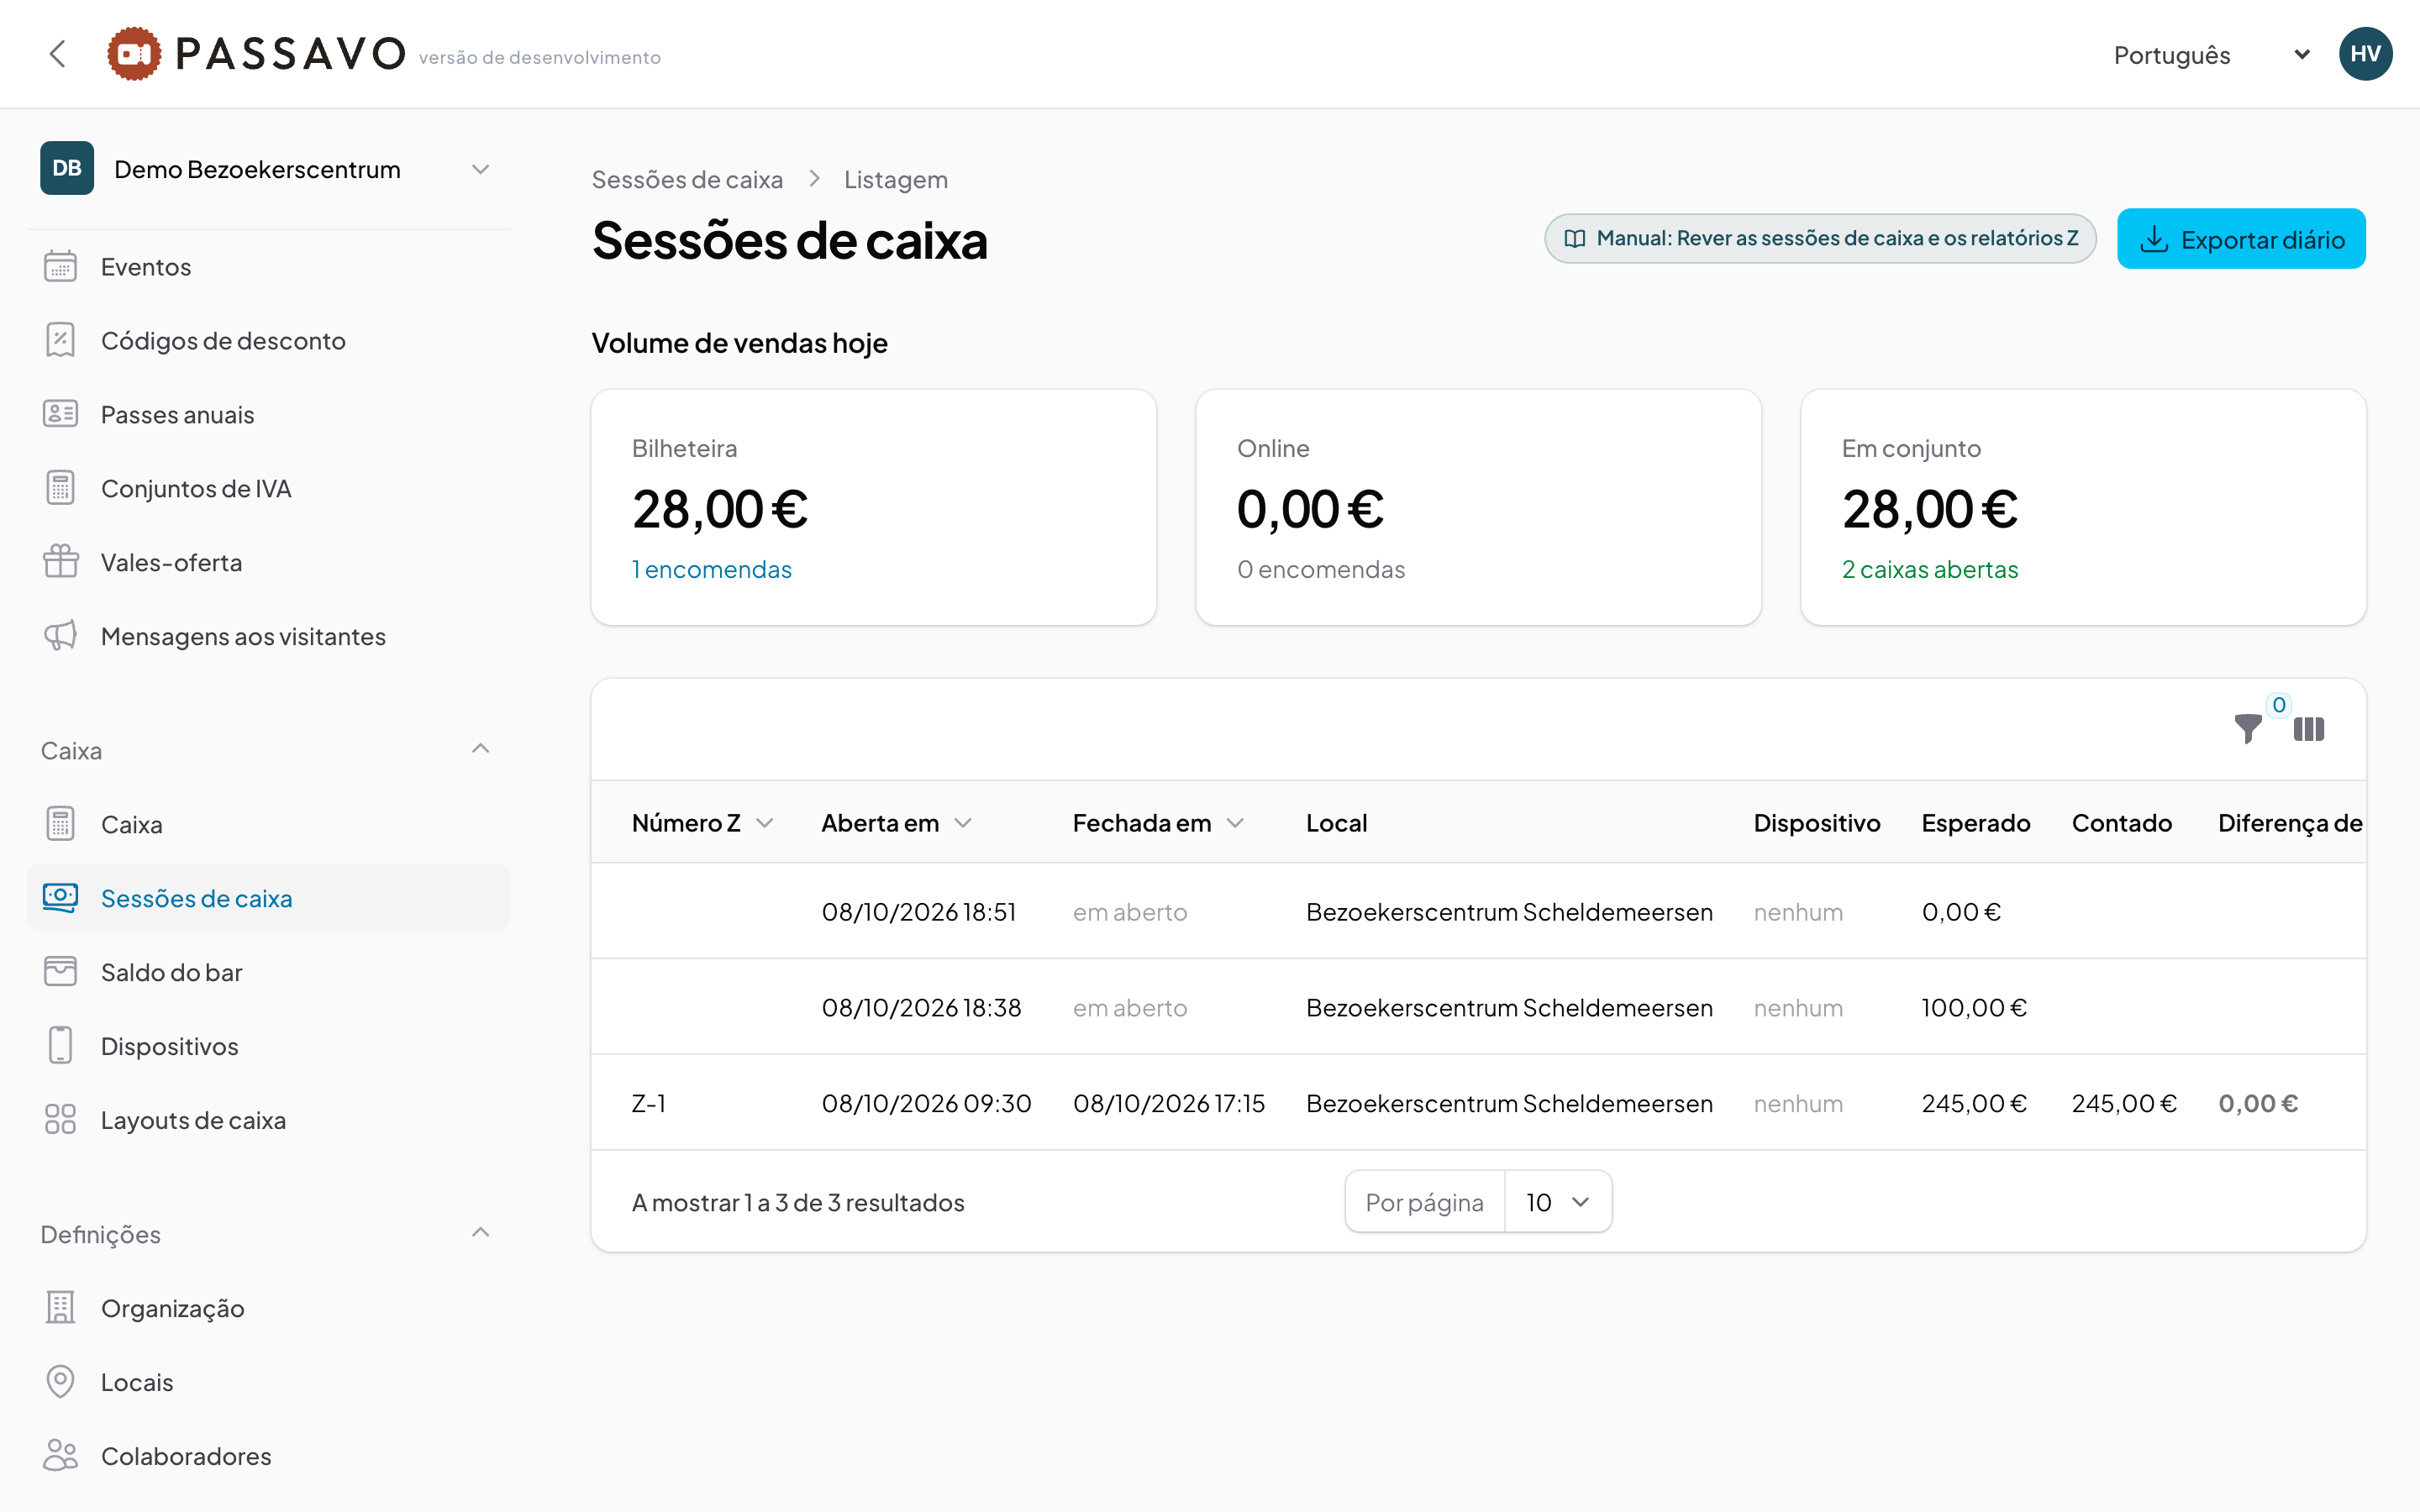
Task: Click the Local column header
Action: [x=1337, y=823]
